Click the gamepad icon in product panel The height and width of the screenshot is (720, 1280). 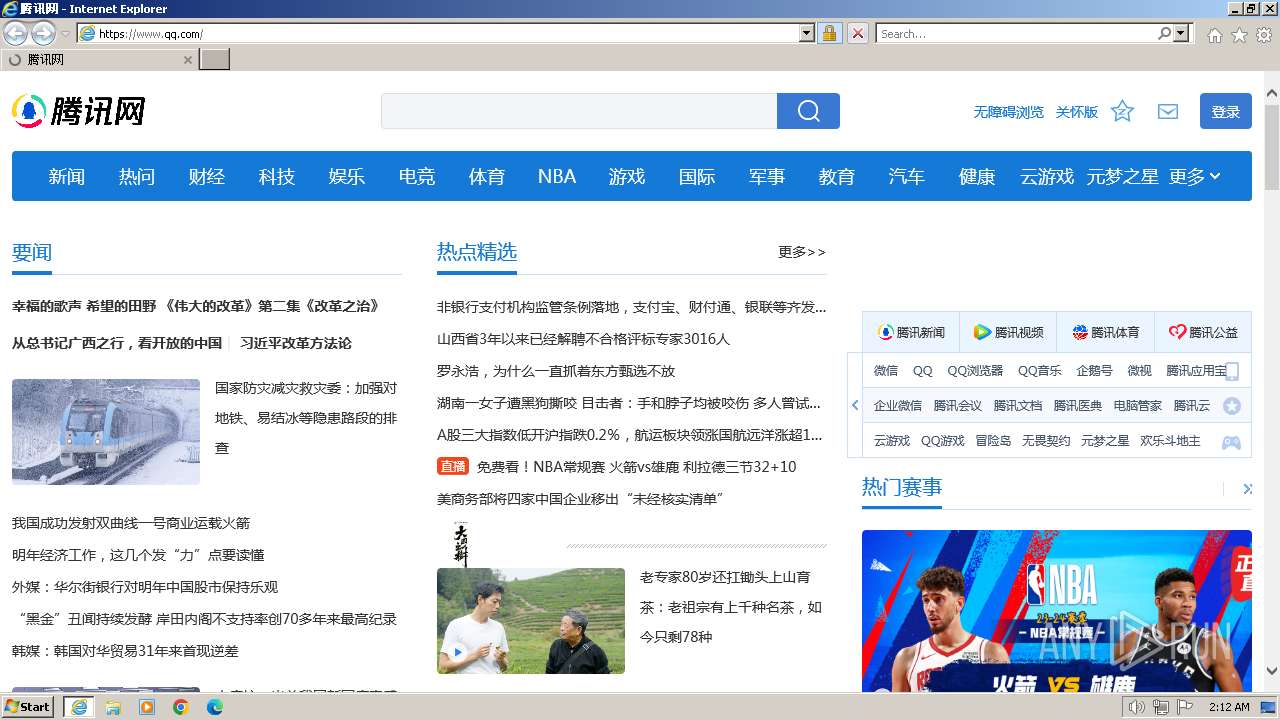click(x=1232, y=442)
